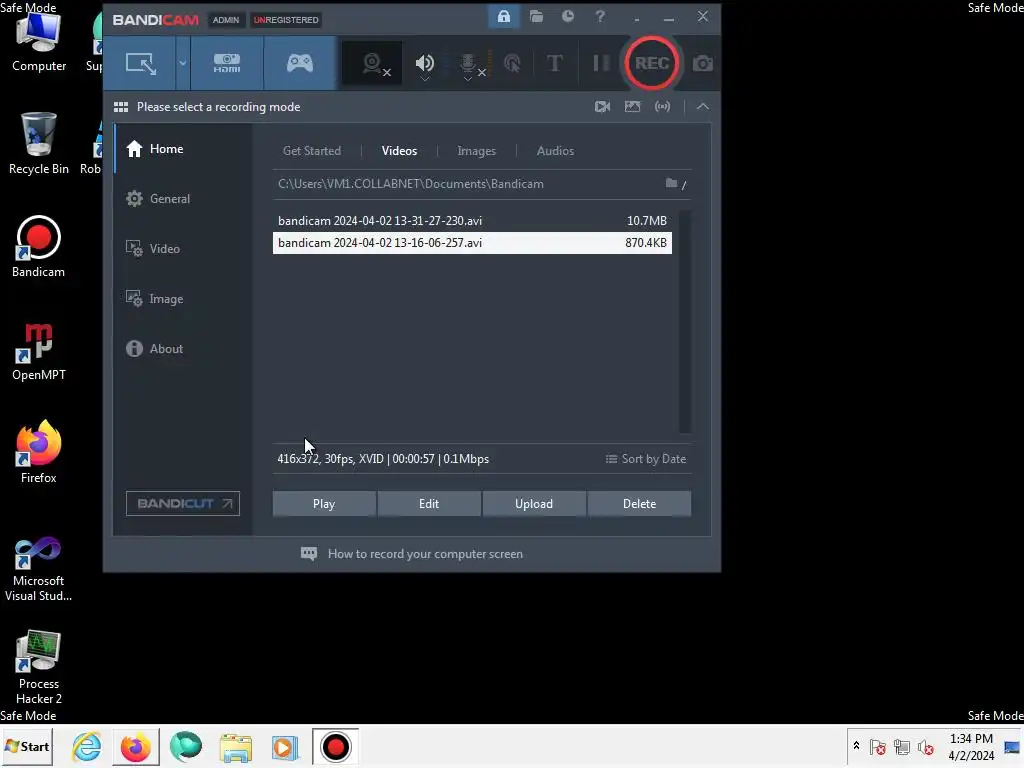This screenshot has height=768, width=1024.
Task: Toggle microphone recording icon
Action: pos(468,63)
